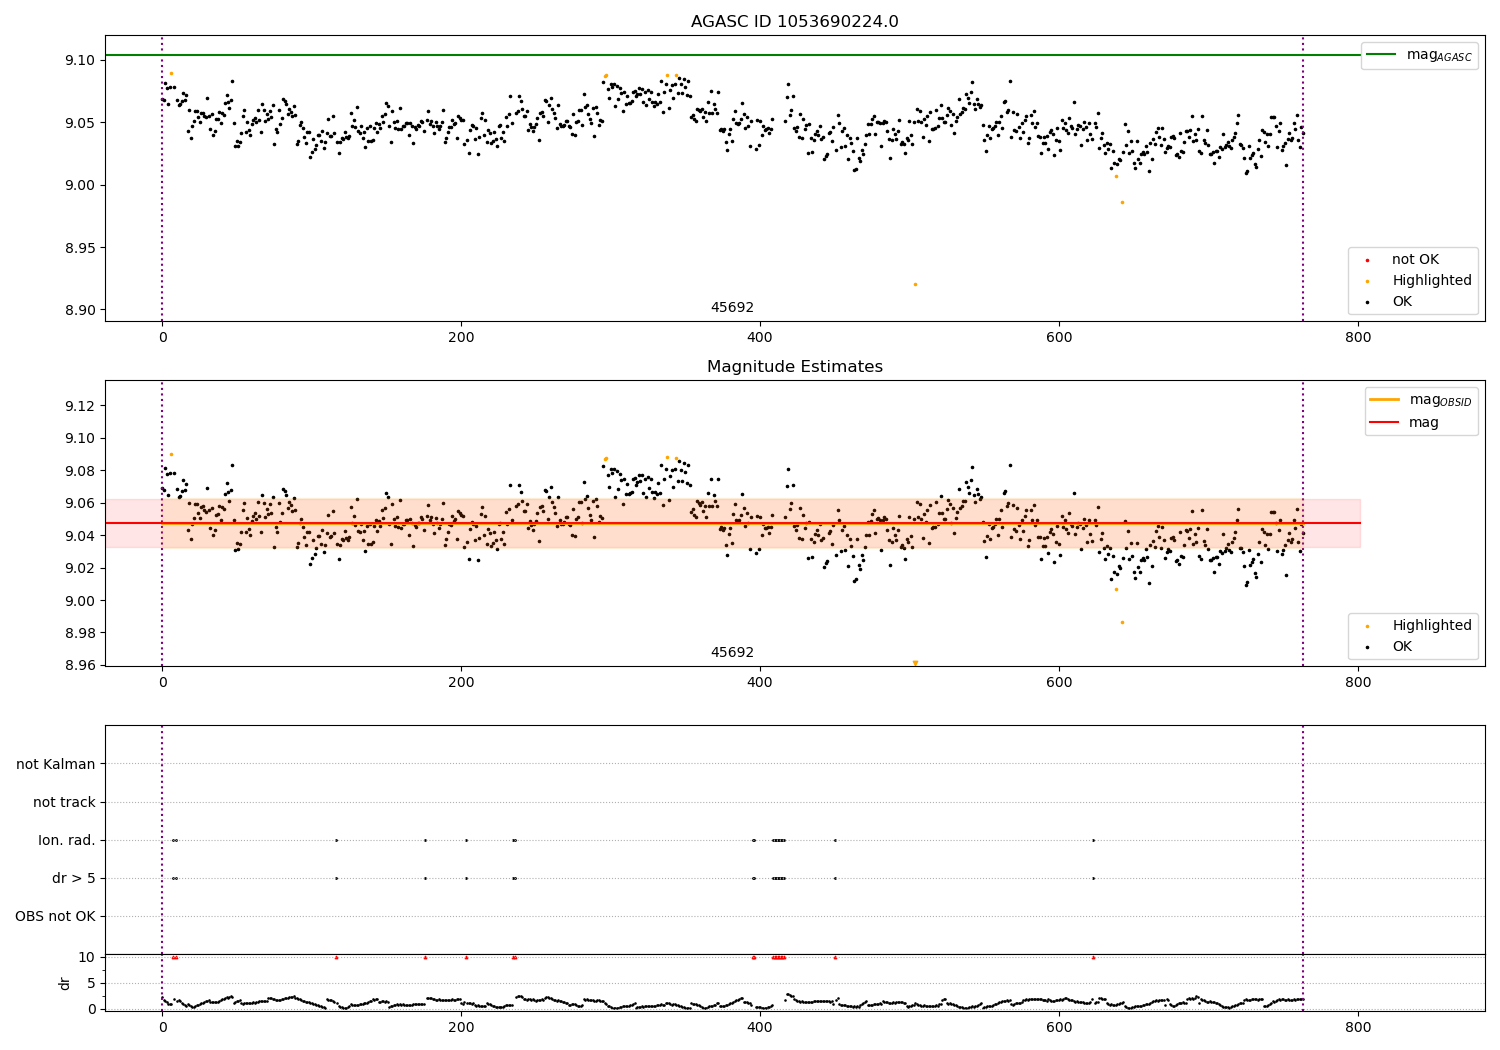
Task: Click the 'not Kalman' axis label
Action: pyautogui.click(x=56, y=764)
